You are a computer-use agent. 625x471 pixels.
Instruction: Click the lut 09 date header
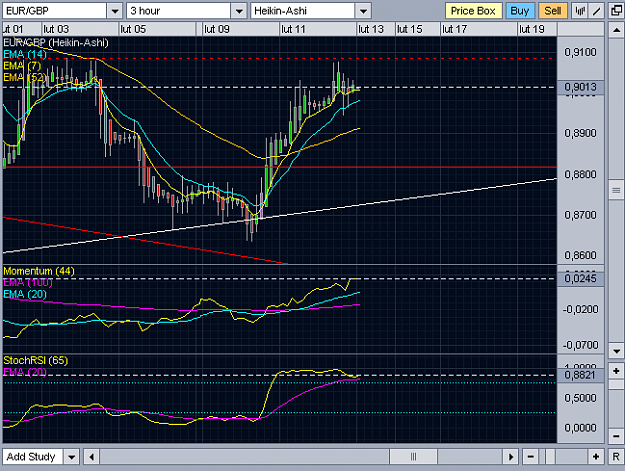[217, 29]
